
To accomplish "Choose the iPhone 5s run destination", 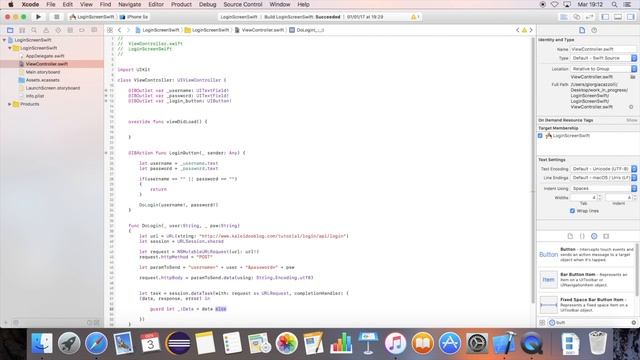I will (134, 17).
